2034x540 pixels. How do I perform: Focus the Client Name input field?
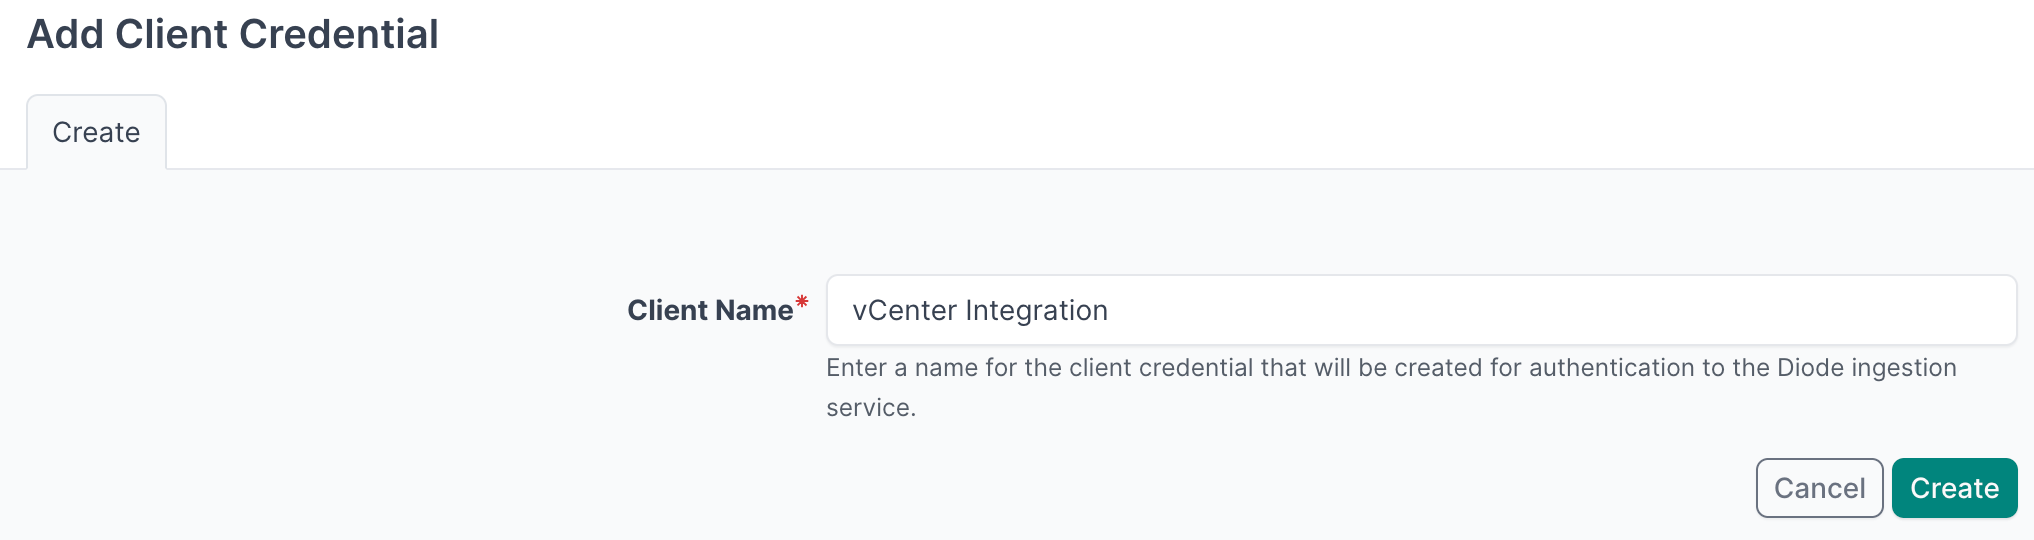(1420, 310)
